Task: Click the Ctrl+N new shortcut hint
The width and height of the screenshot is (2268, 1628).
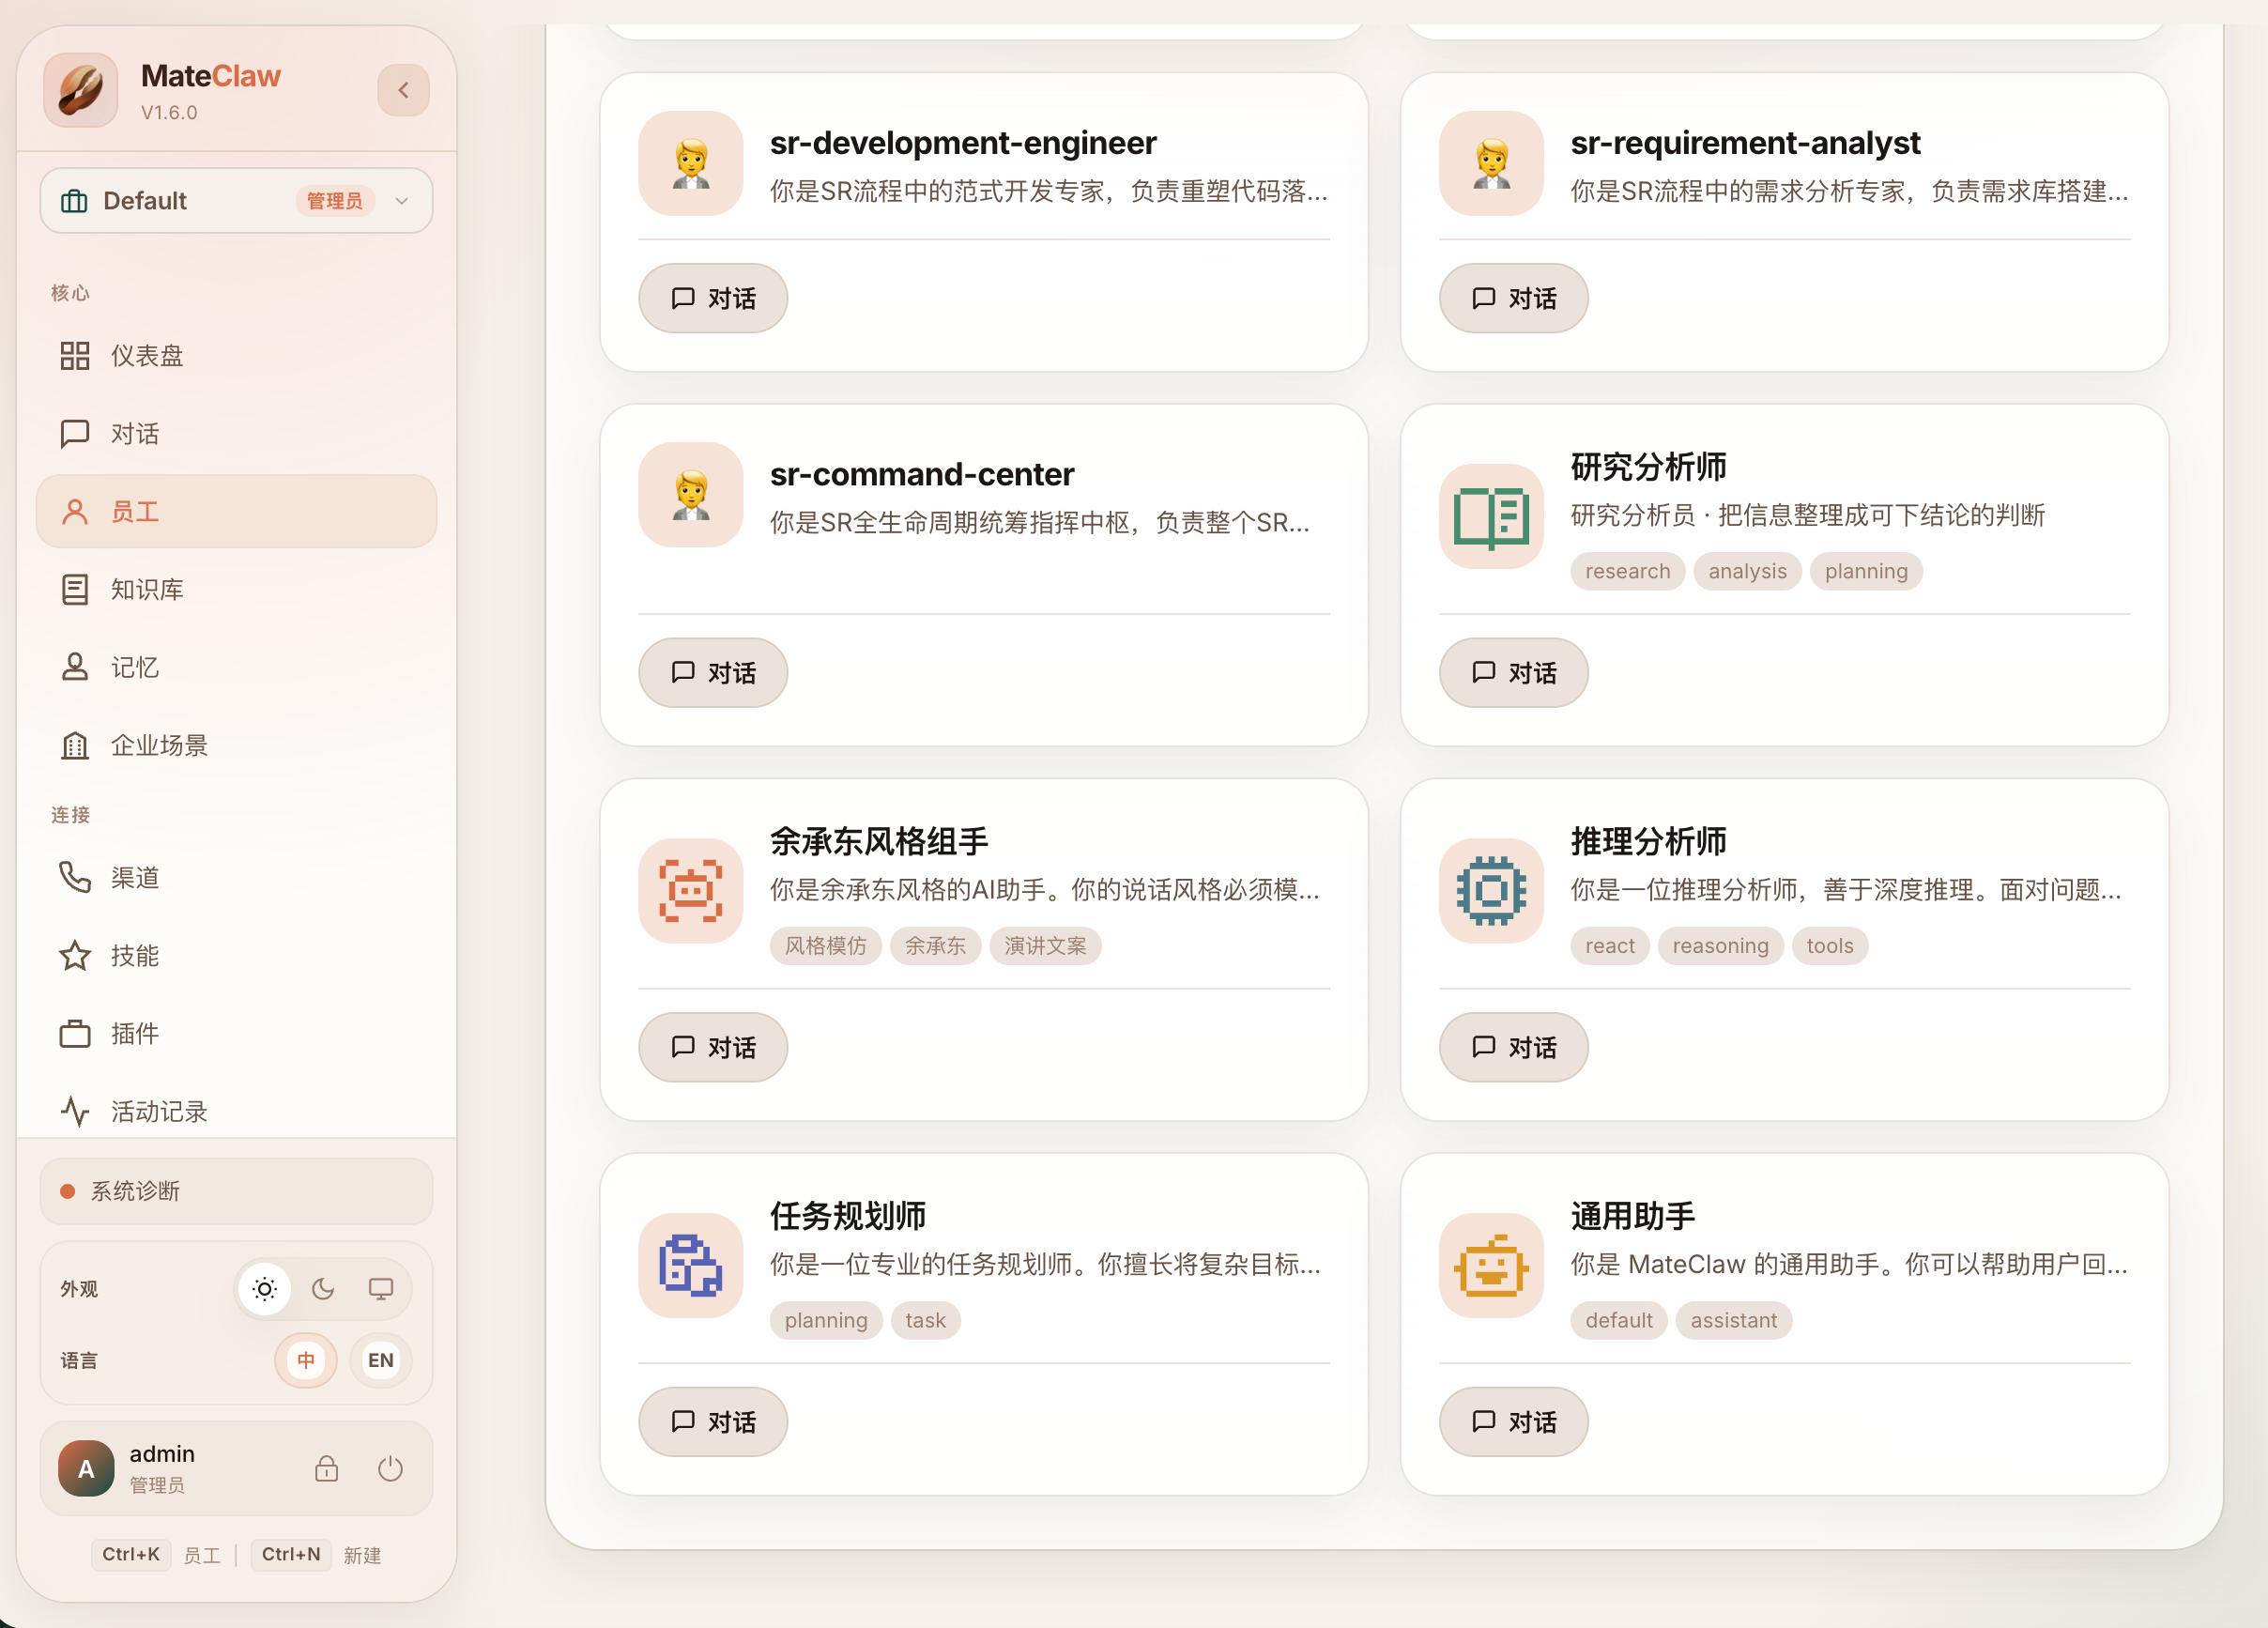Action: point(291,1555)
